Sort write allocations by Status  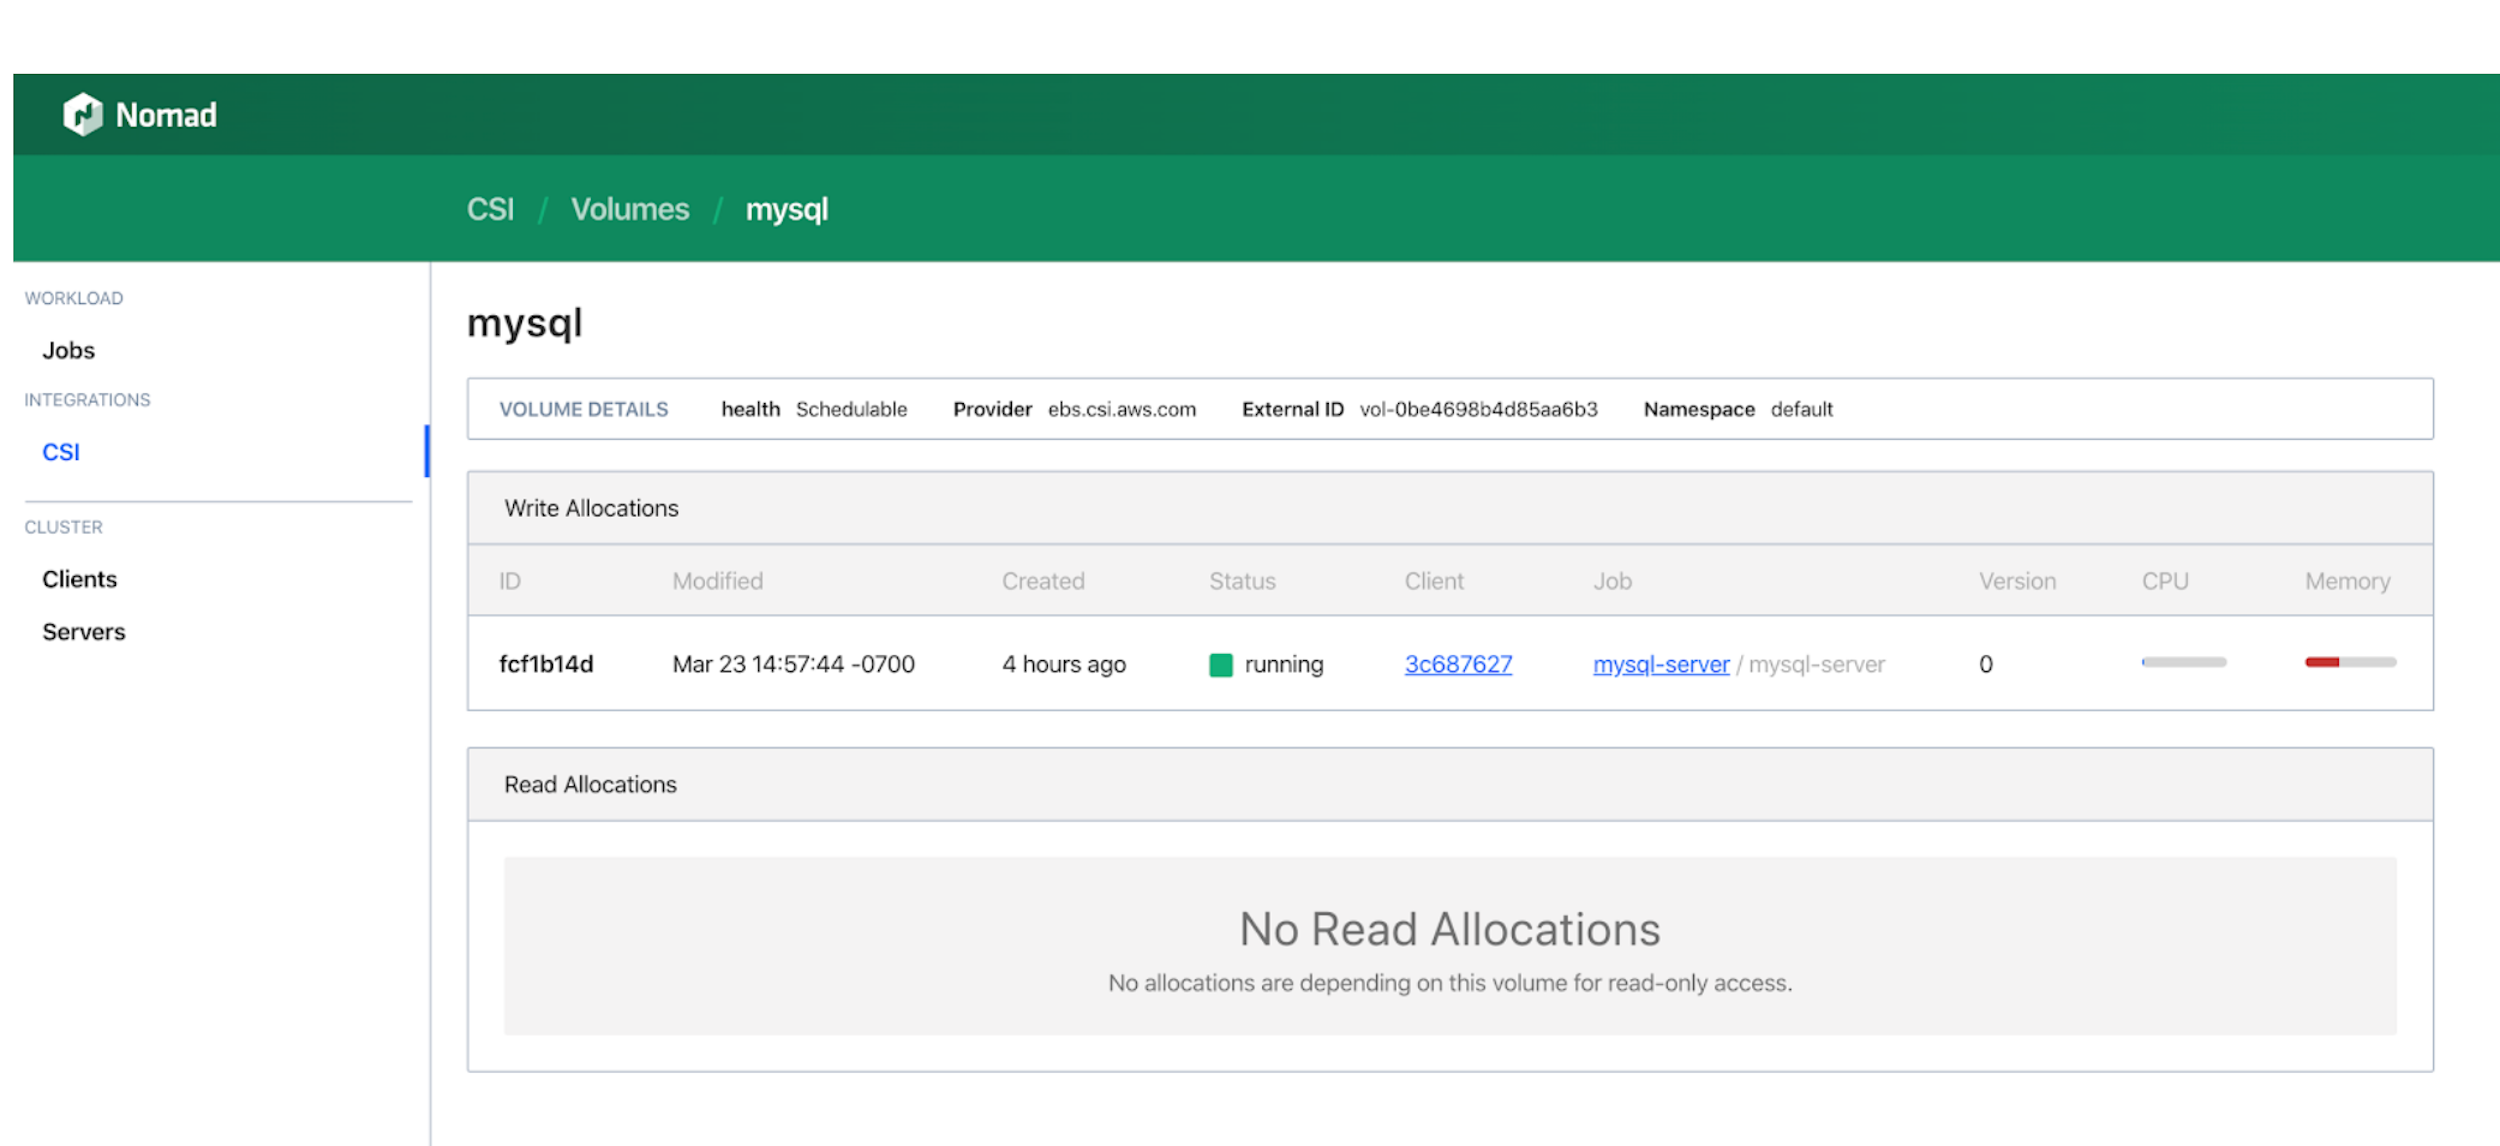1242,580
